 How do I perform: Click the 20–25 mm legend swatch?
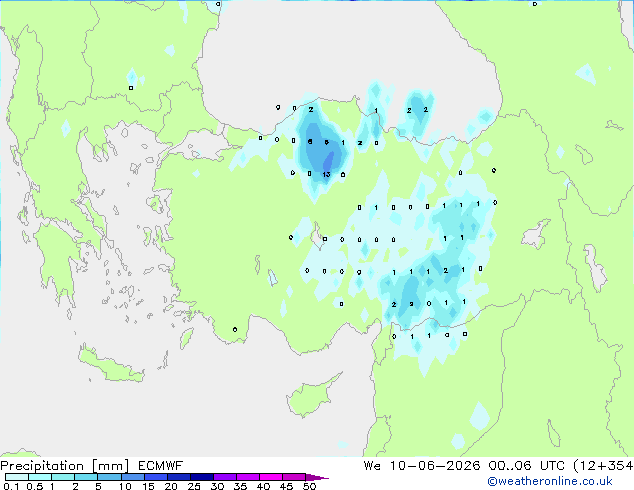point(178,477)
